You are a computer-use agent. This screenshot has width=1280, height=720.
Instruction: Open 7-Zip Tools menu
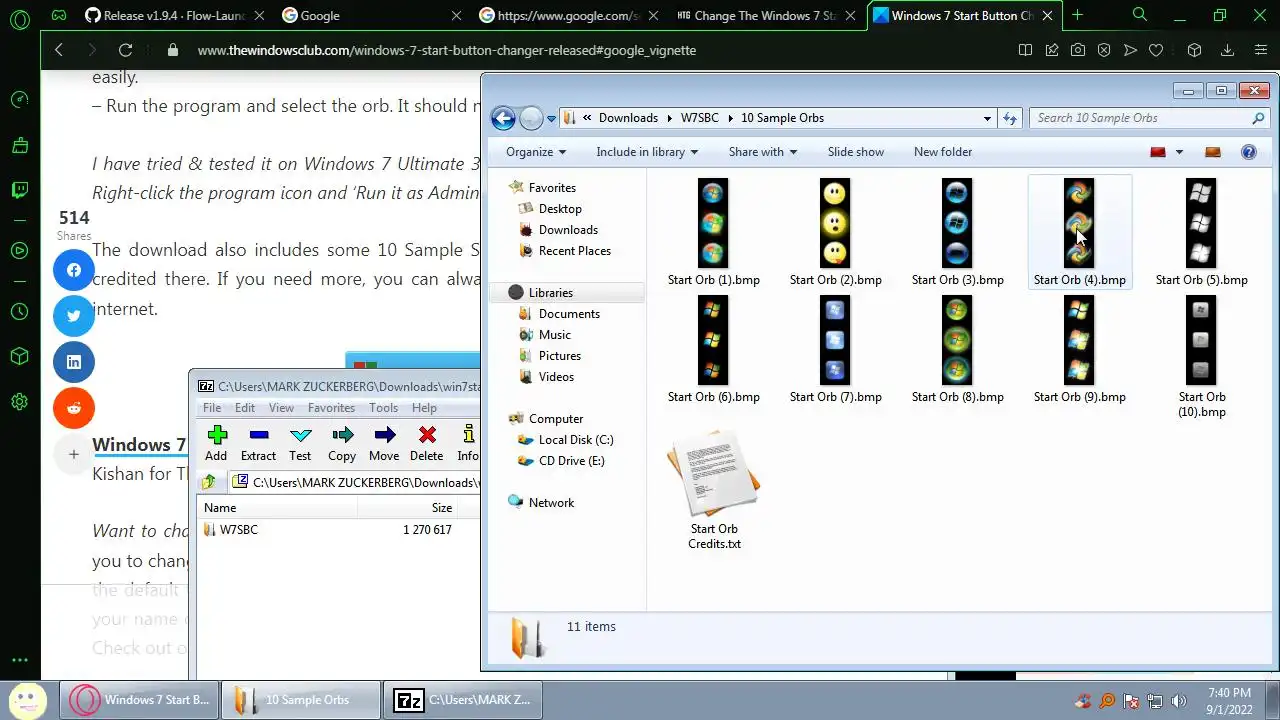click(383, 408)
